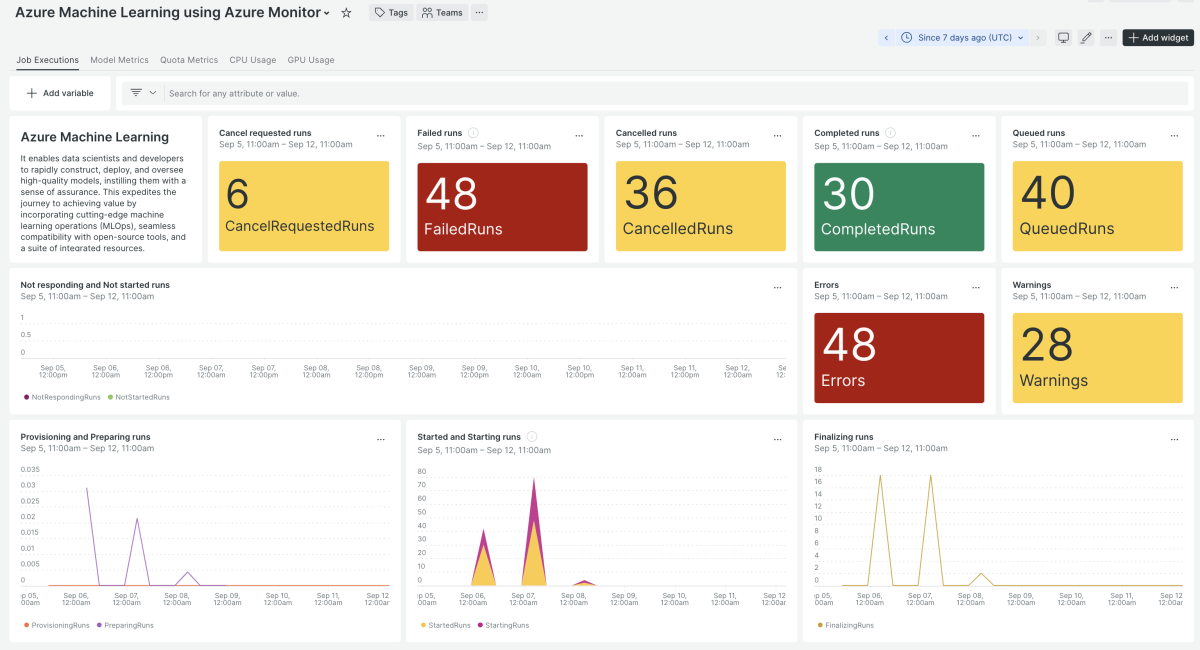Image resolution: width=1200 pixels, height=650 pixels.
Task: Click info icon beside Started and Starting runs
Action: coord(532,437)
